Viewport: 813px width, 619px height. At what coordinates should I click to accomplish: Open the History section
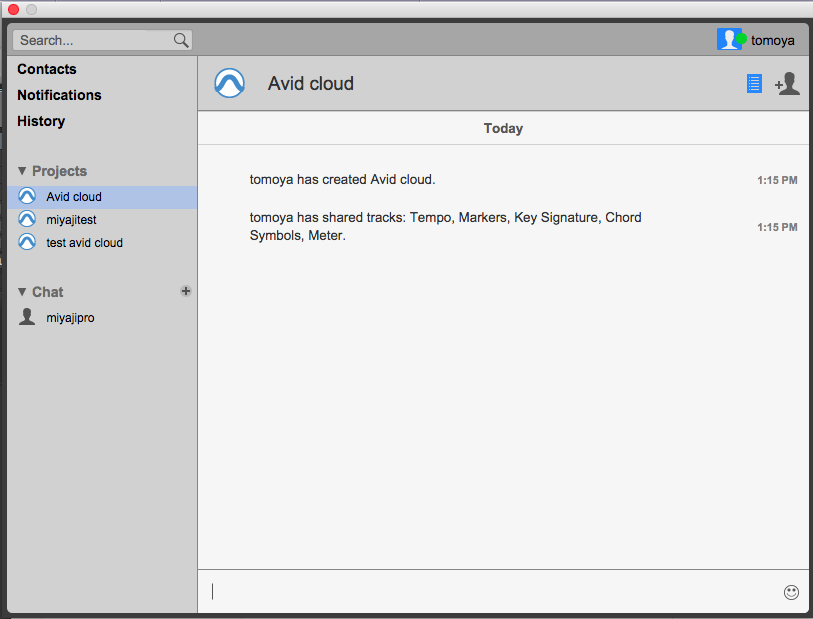click(41, 121)
